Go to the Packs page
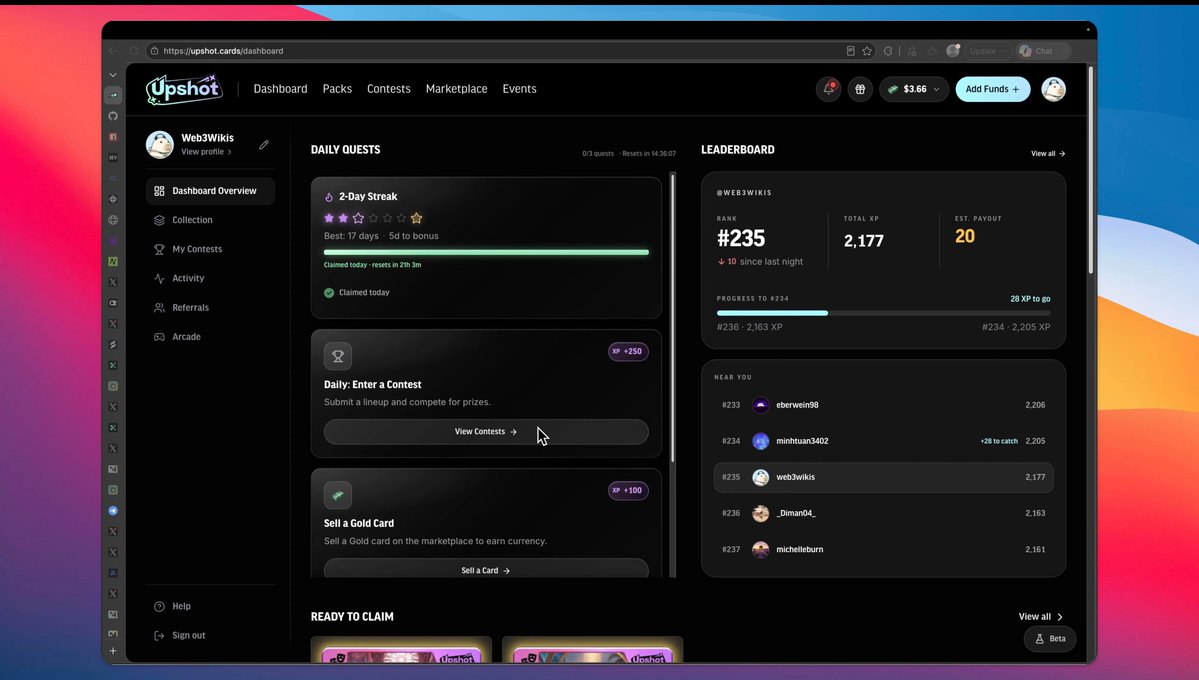1199x680 pixels. (337, 89)
